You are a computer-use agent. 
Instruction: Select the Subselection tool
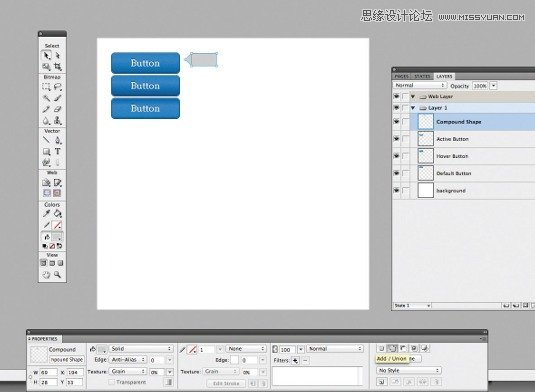[58, 55]
